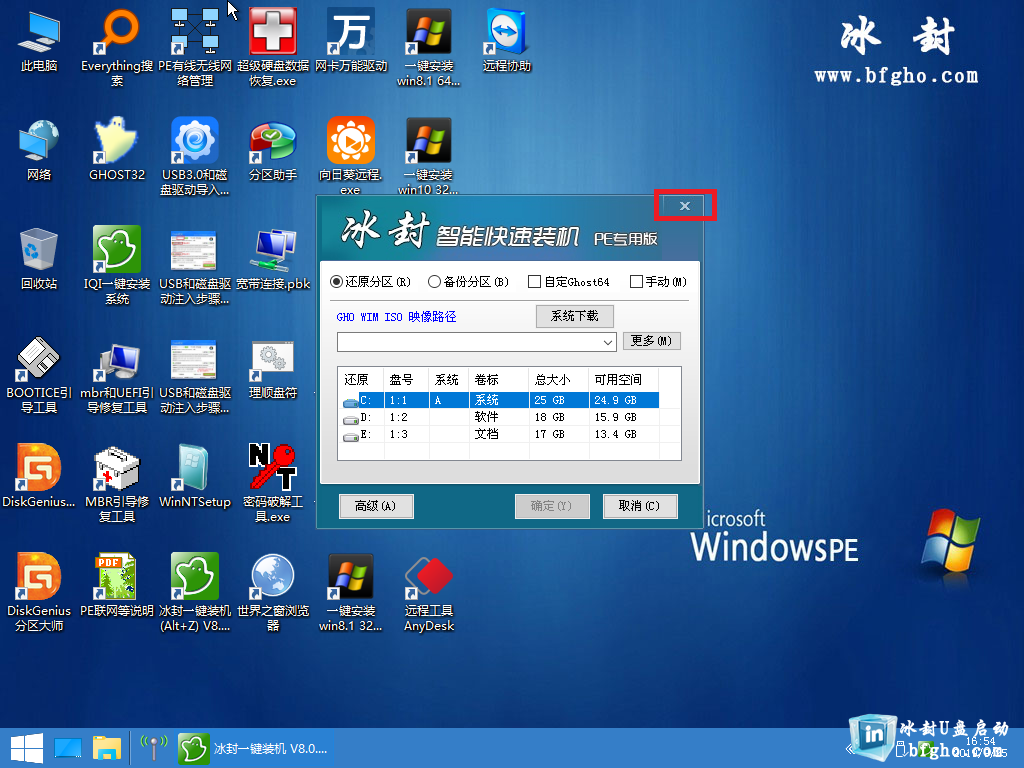Open PE有线无线网络管理 icon
This screenshot has width=1024, height=768.
195,47
